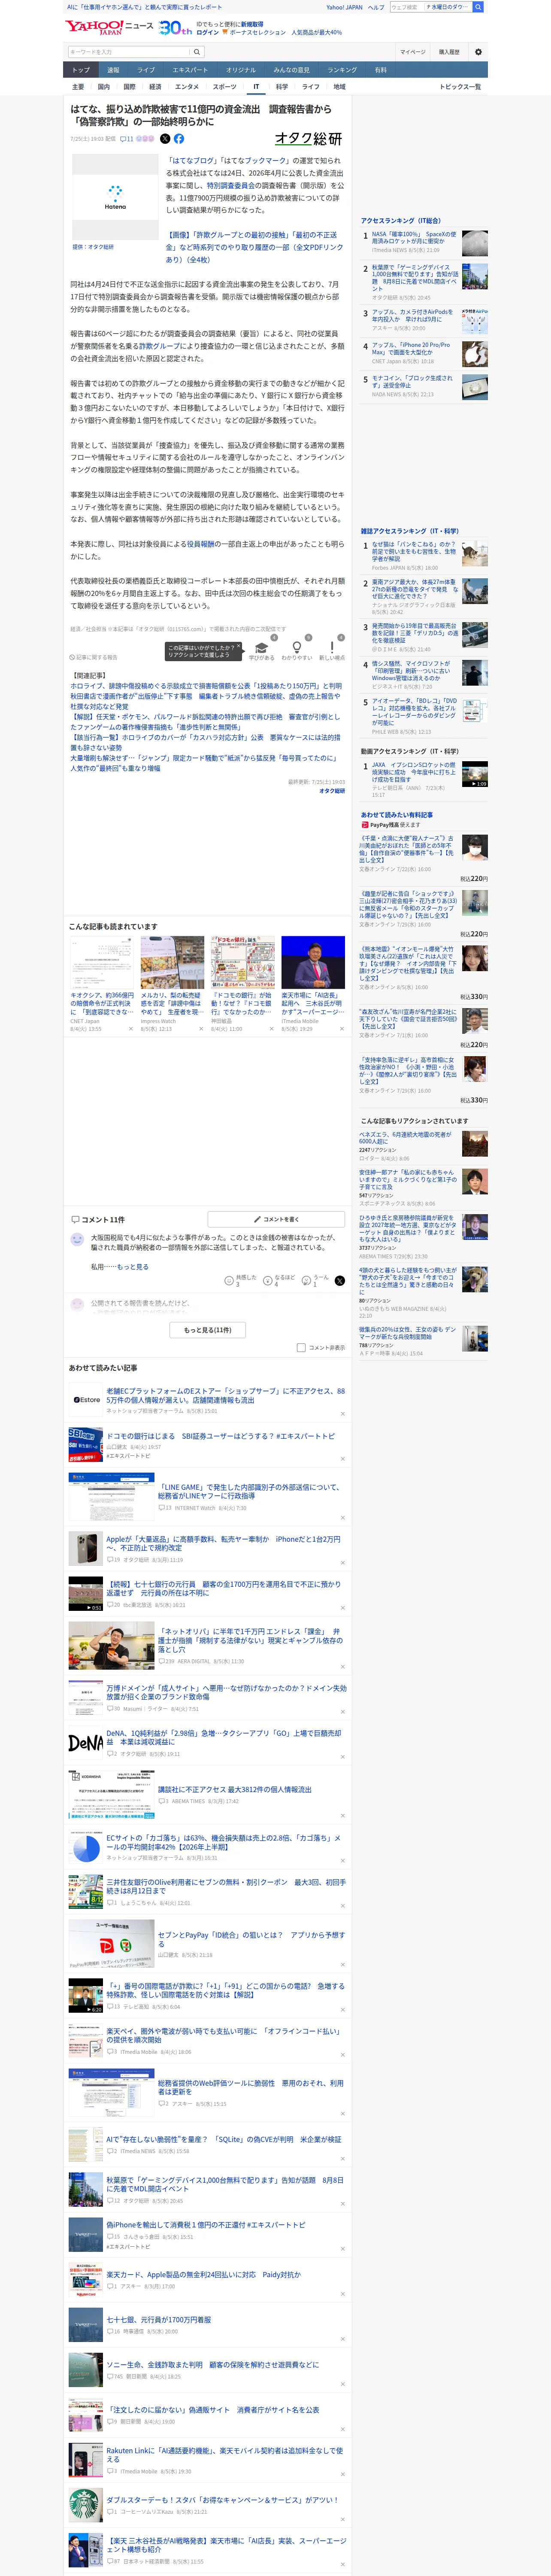Viewport: 551px width, 2576px height.
Task: Click the Yahoo! JAPAN News logo
Action: point(109,27)
